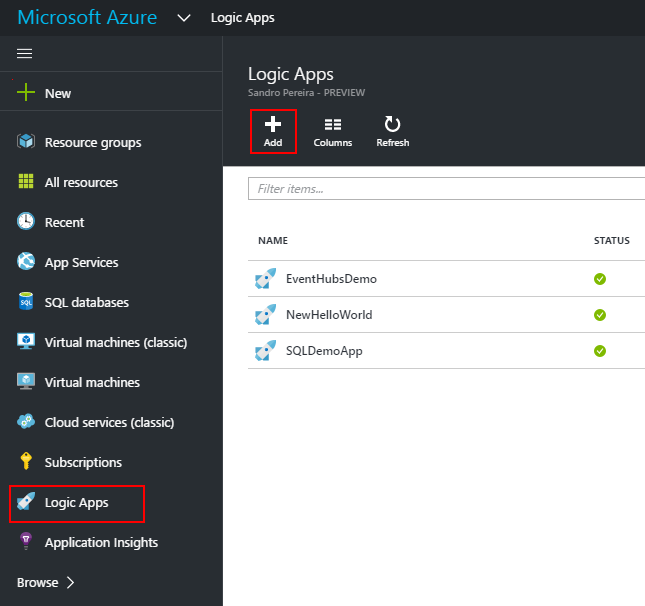Viewport: 645px width, 606px height.
Task: Refresh the Logic Apps list
Action: pos(392,131)
